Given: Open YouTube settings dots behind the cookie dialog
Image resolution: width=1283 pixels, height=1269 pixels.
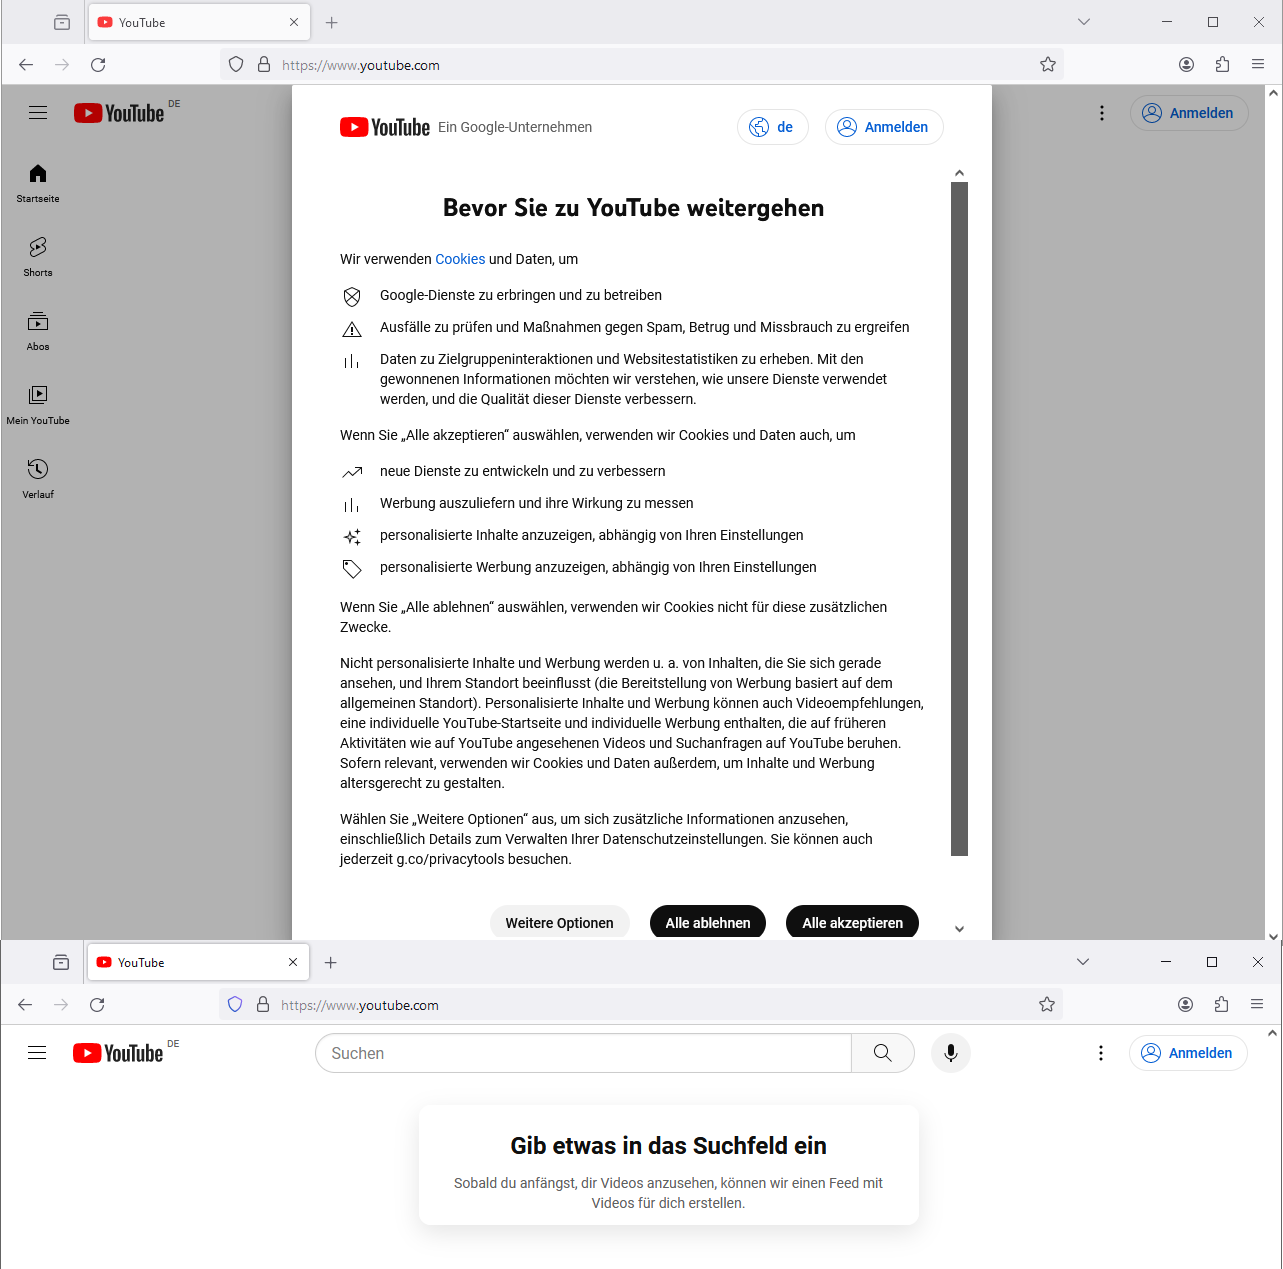Looking at the screenshot, I should [1102, 113].
